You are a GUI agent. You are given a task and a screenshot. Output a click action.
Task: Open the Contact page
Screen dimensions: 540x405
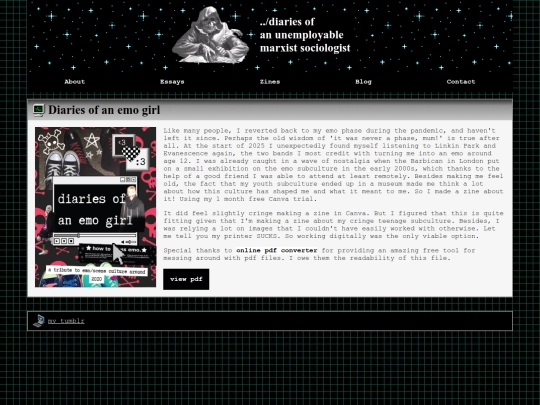[461, 82]
